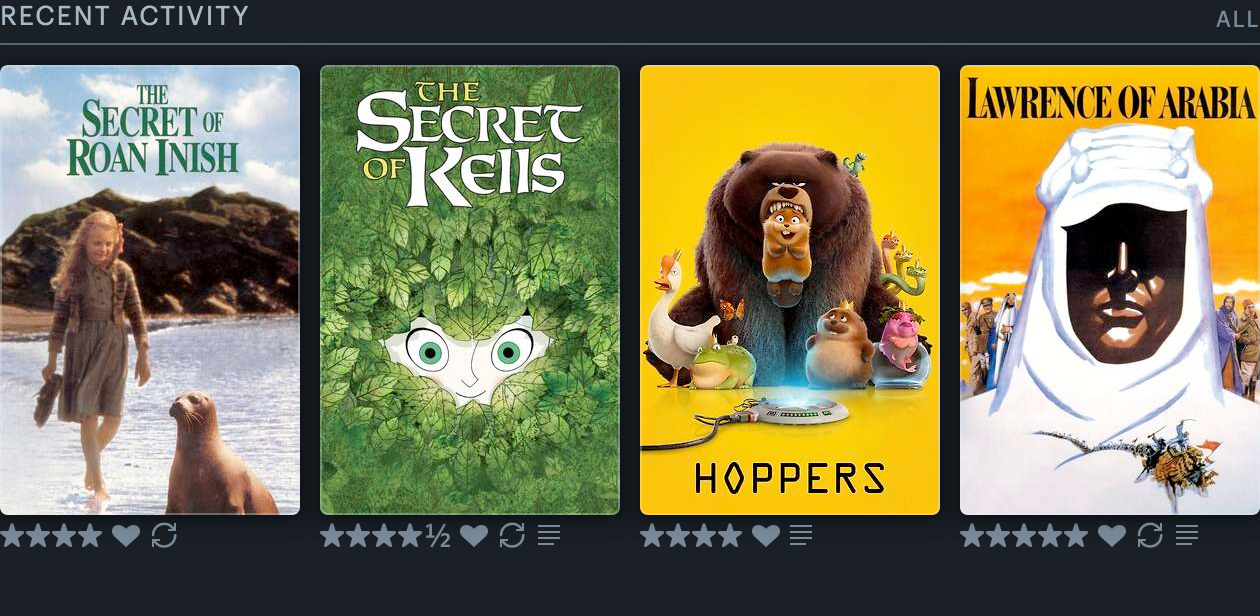Click four-star rating under Hoppers
1260x616 pixels.
click(691, 536)
